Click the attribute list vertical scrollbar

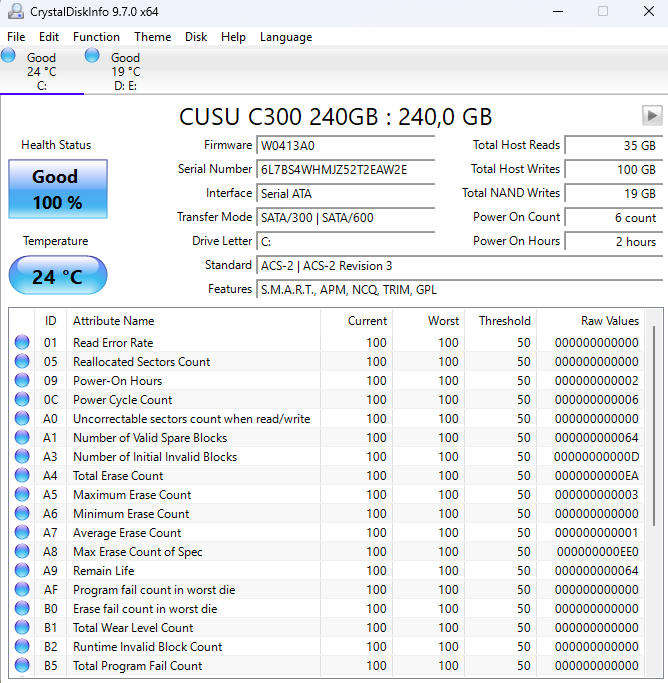[x=655, y=500]
